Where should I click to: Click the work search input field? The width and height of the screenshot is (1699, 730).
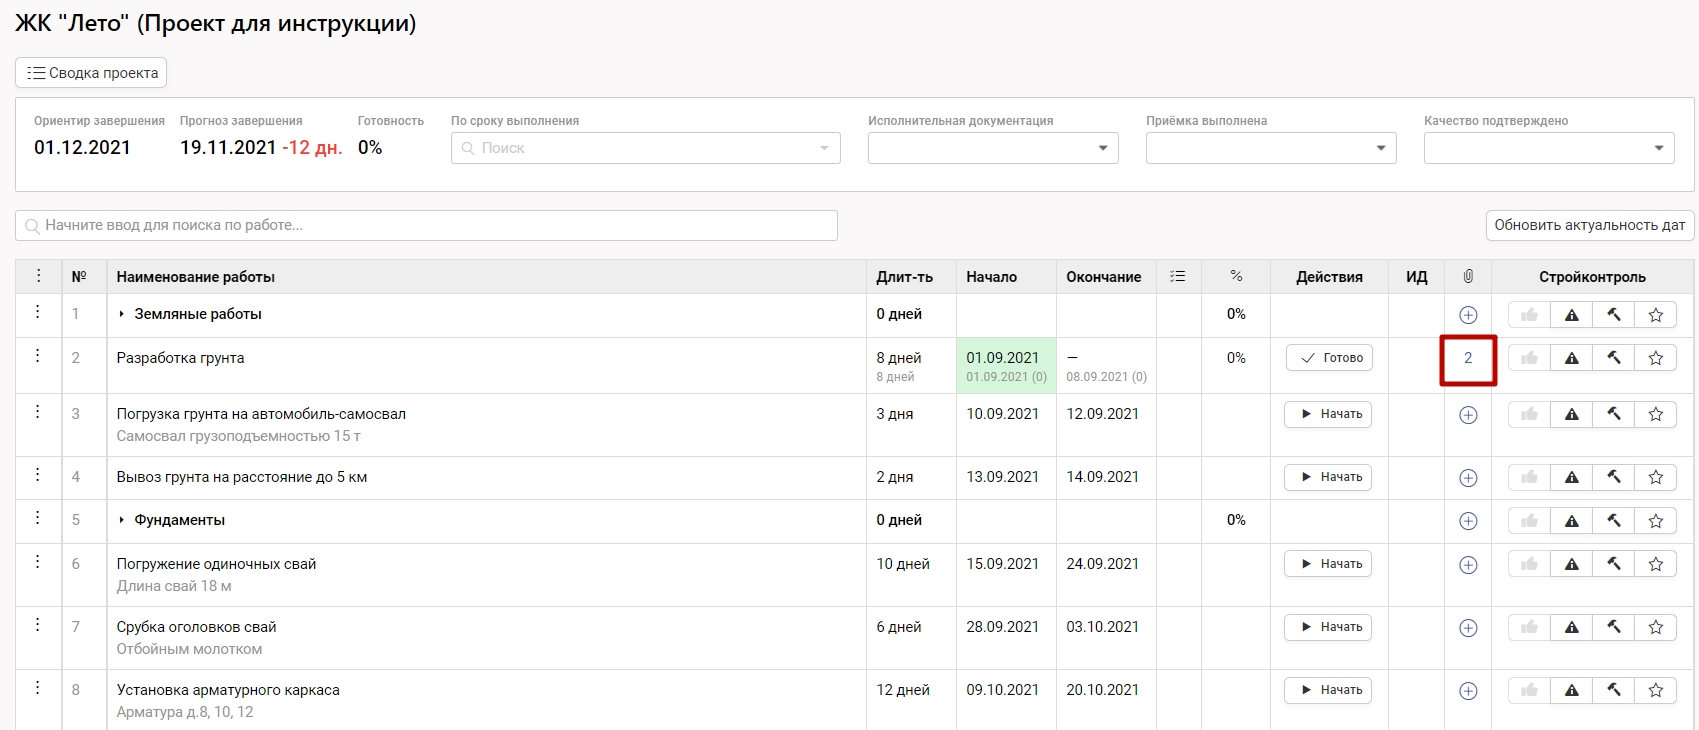click(426, 225)
